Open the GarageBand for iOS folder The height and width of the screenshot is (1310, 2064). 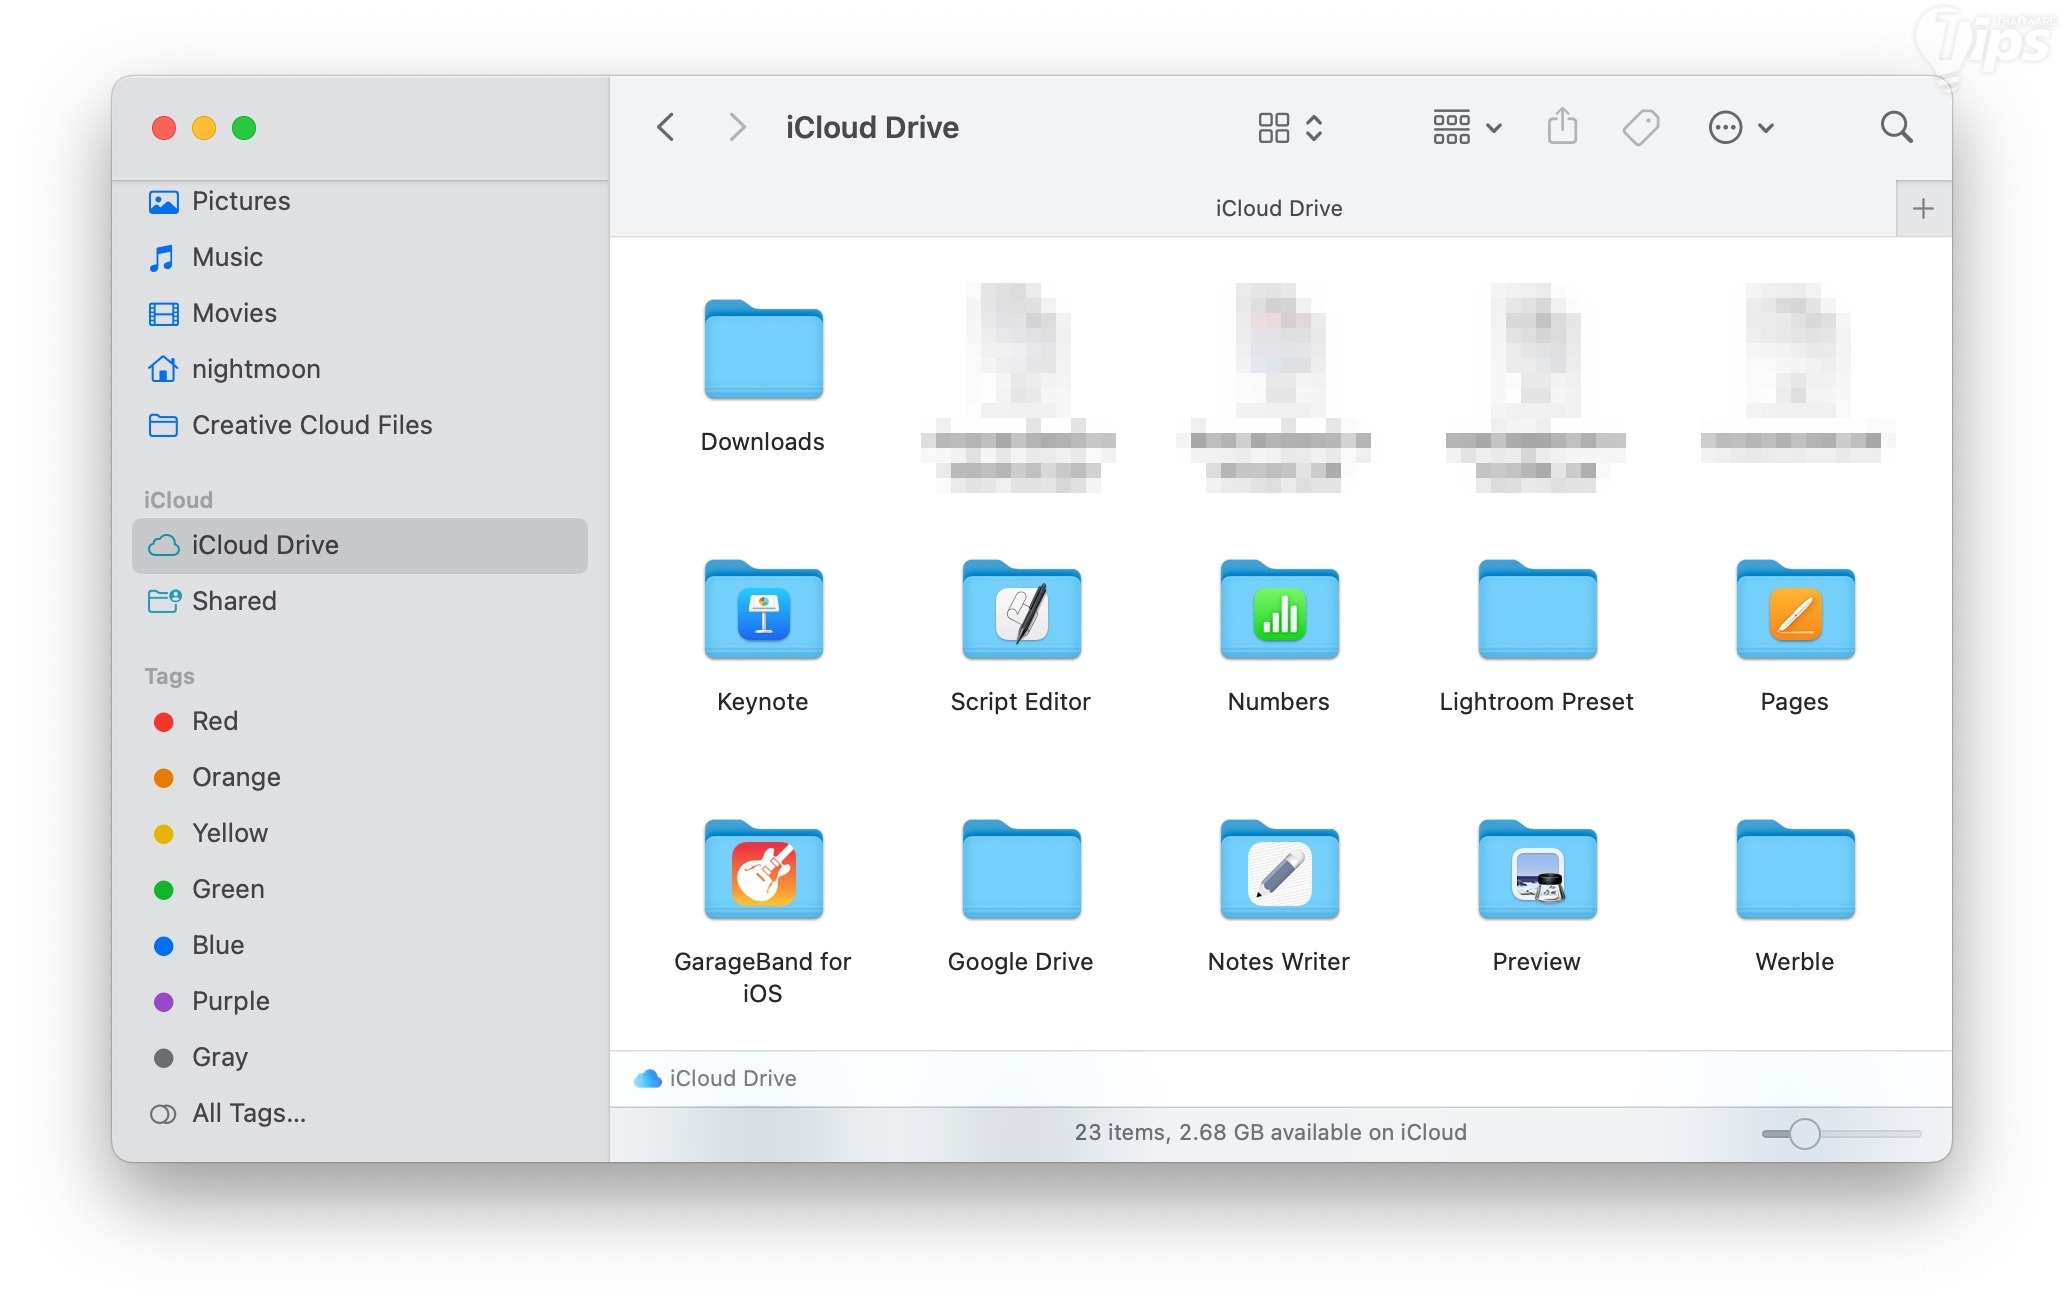pos(763,870)
